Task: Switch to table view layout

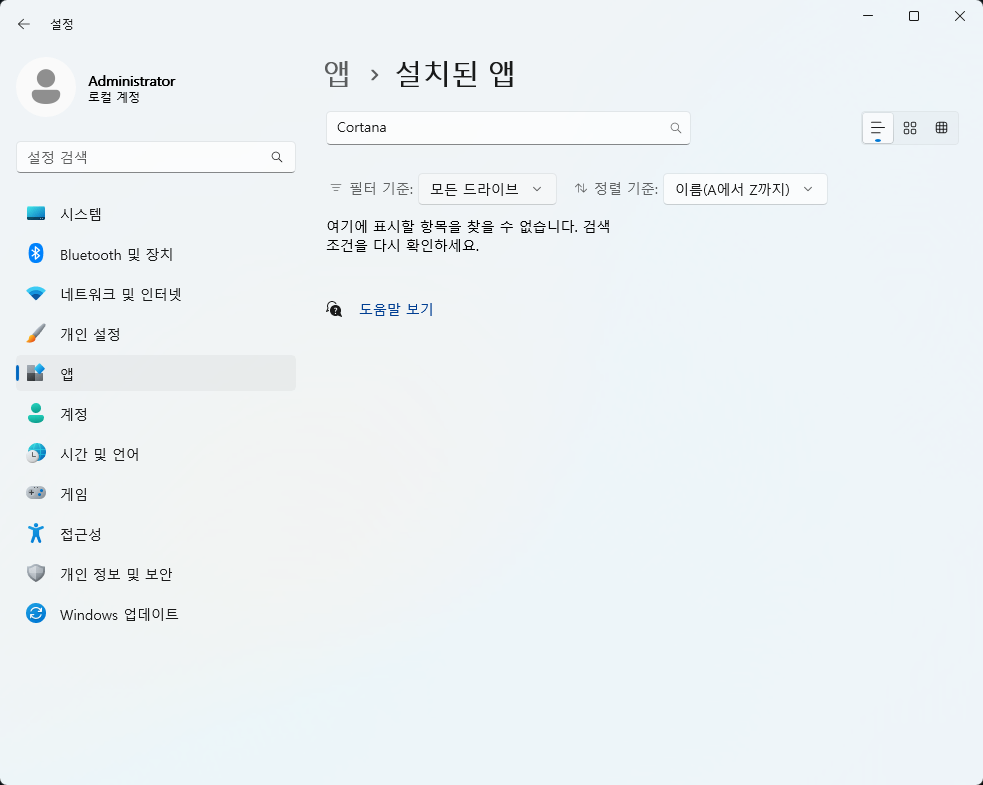Action: (941, 128)
